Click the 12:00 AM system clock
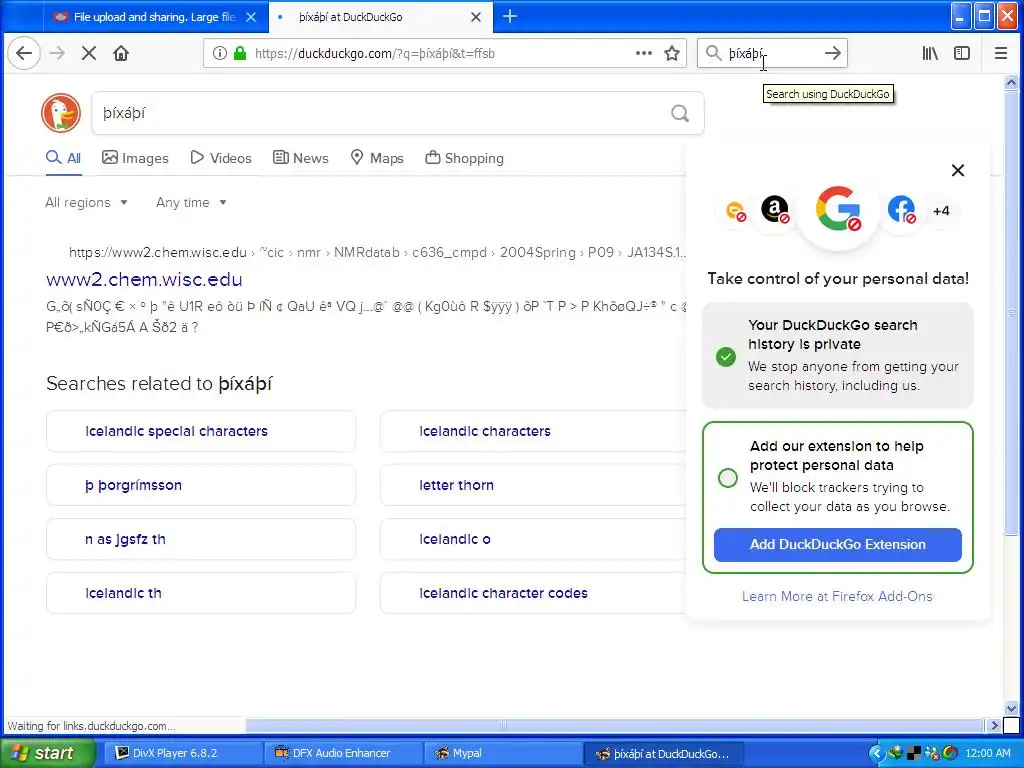1024x768 pixels. coord(987,753)
